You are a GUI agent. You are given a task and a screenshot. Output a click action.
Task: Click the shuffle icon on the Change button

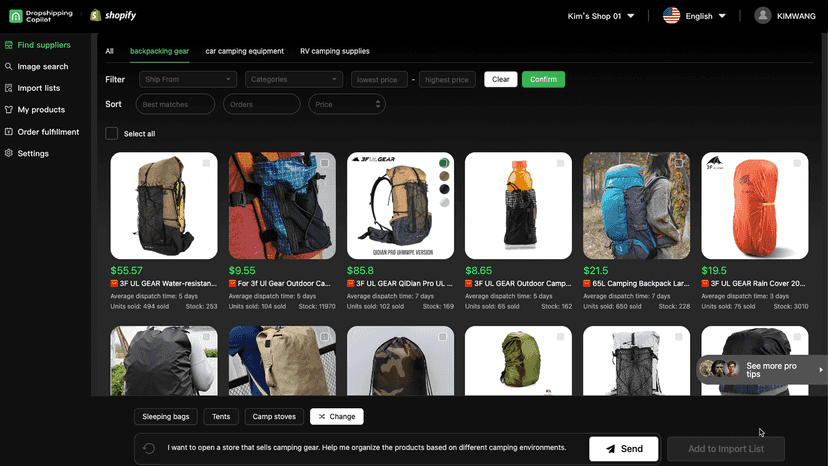(x=322, y=417)
